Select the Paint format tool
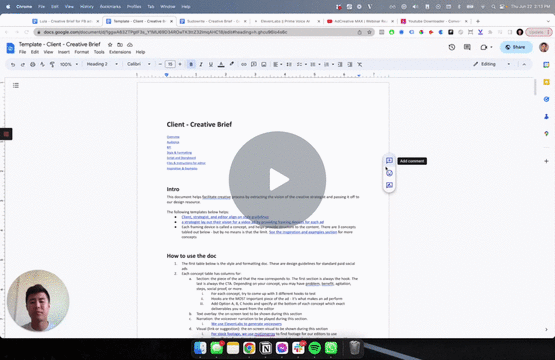This screenshot has height=360, width=555. tap(52, 64)
